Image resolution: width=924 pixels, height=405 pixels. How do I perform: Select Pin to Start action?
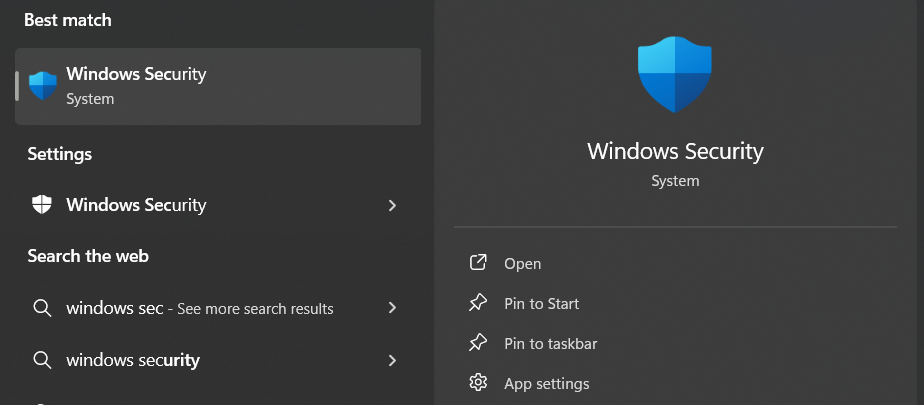tap(541, 304)
